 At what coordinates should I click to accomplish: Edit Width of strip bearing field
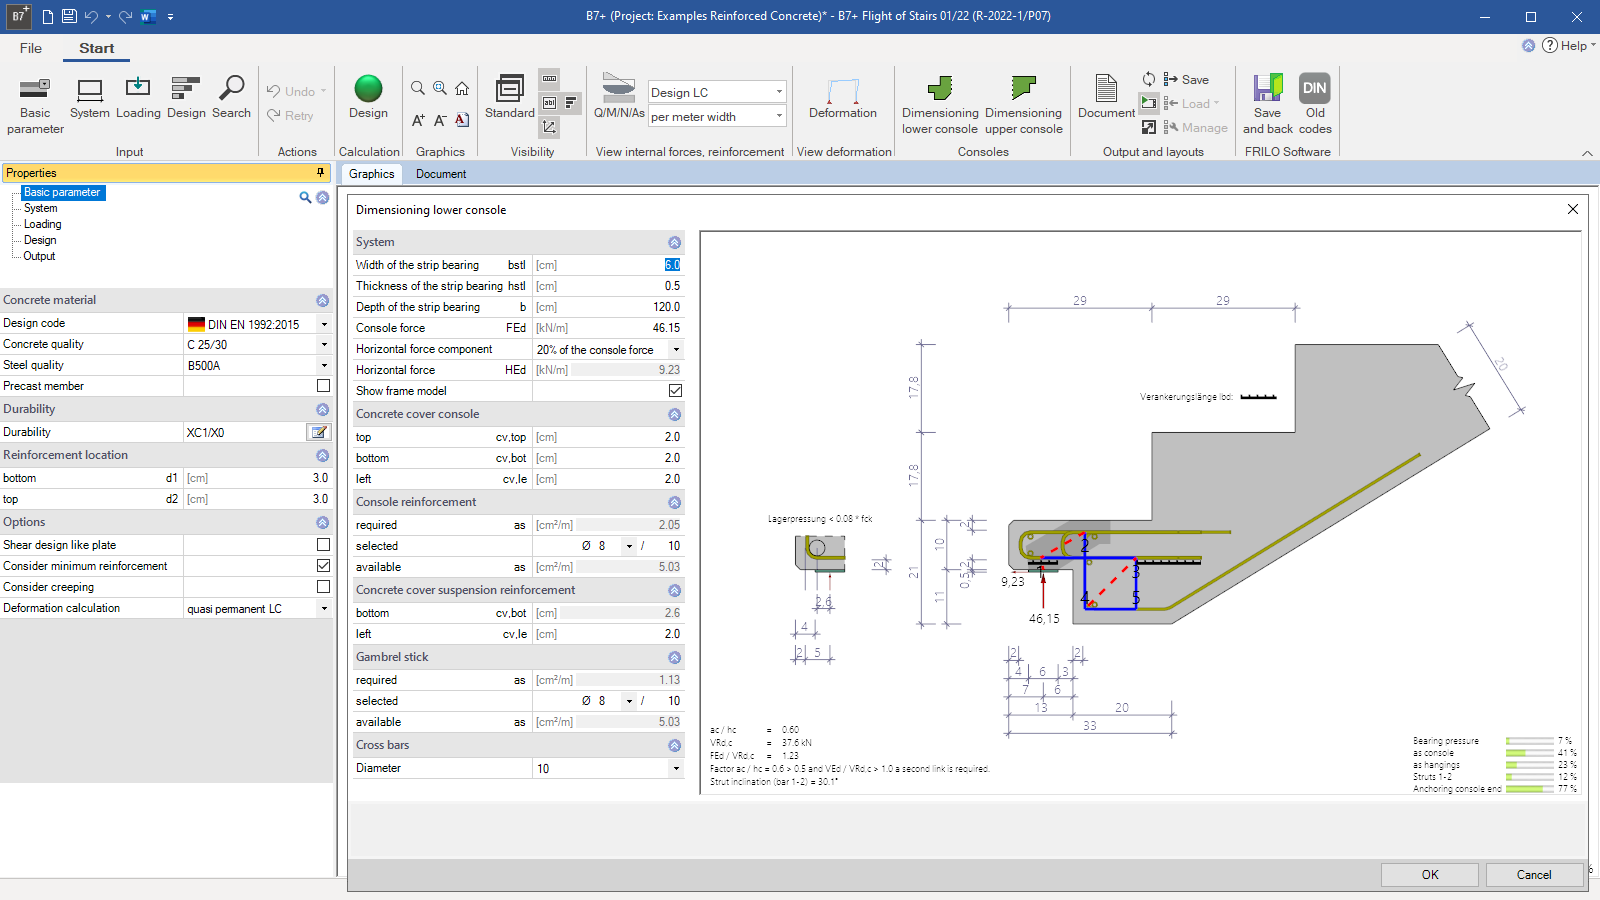pos(608,265)
